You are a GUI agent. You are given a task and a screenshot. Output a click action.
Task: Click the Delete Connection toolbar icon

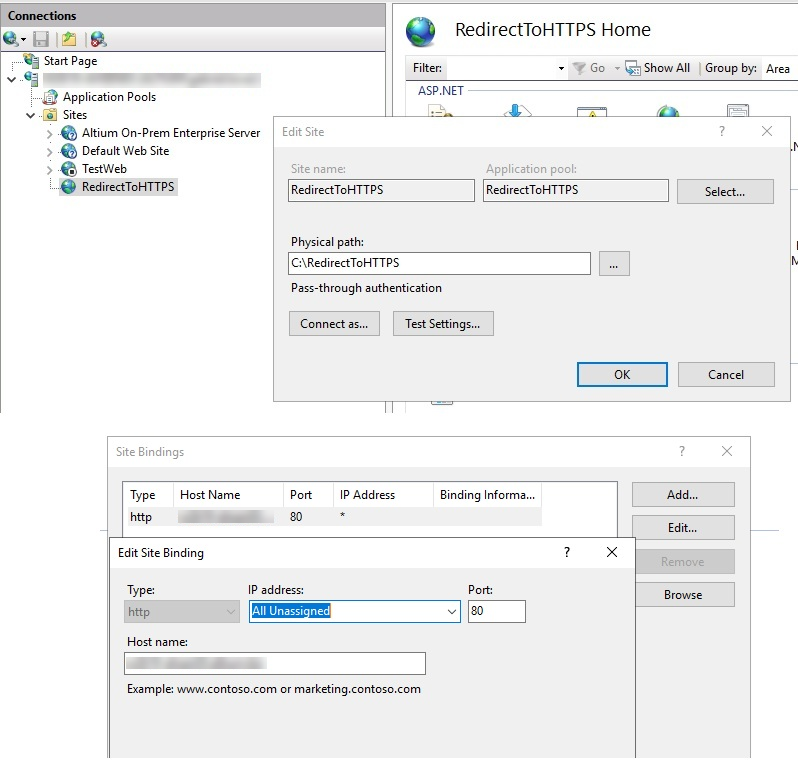point(98,39)
